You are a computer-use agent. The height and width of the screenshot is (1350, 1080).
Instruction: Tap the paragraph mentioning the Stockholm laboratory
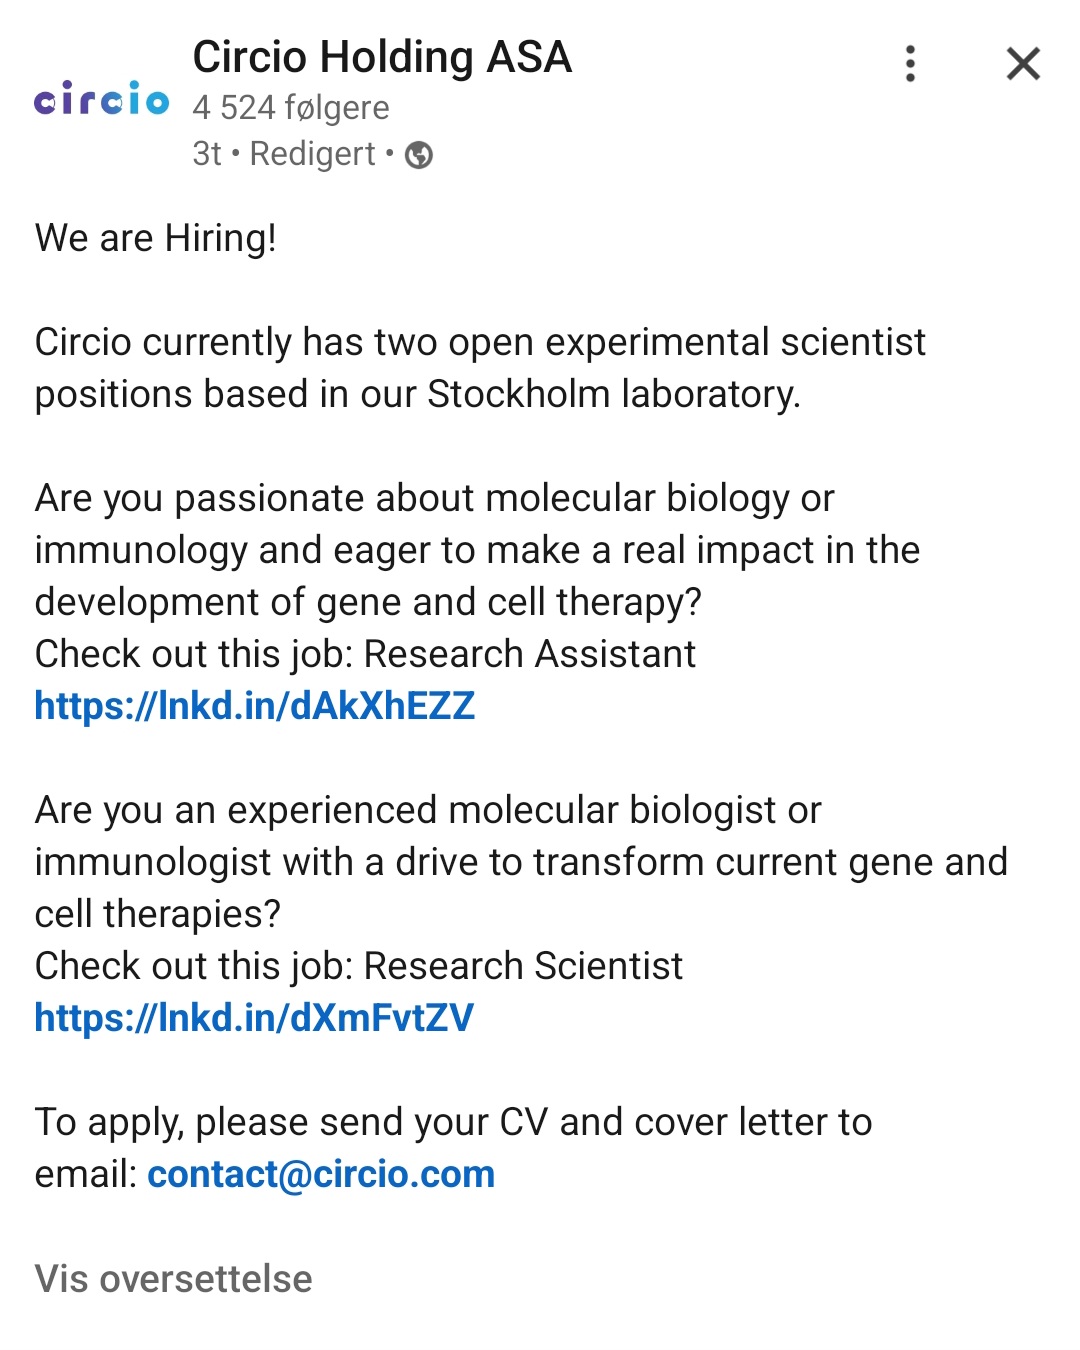(x=480, y=368)
